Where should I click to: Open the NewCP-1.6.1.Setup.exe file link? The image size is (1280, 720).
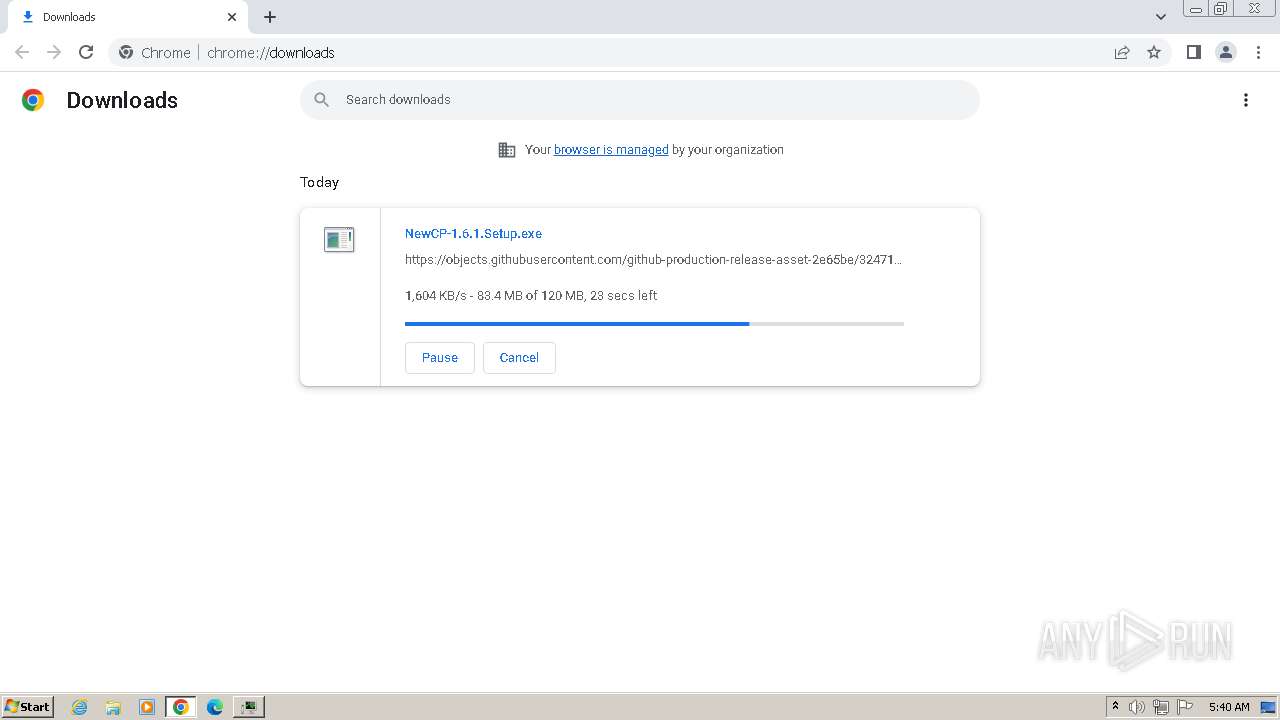[473, 234]
